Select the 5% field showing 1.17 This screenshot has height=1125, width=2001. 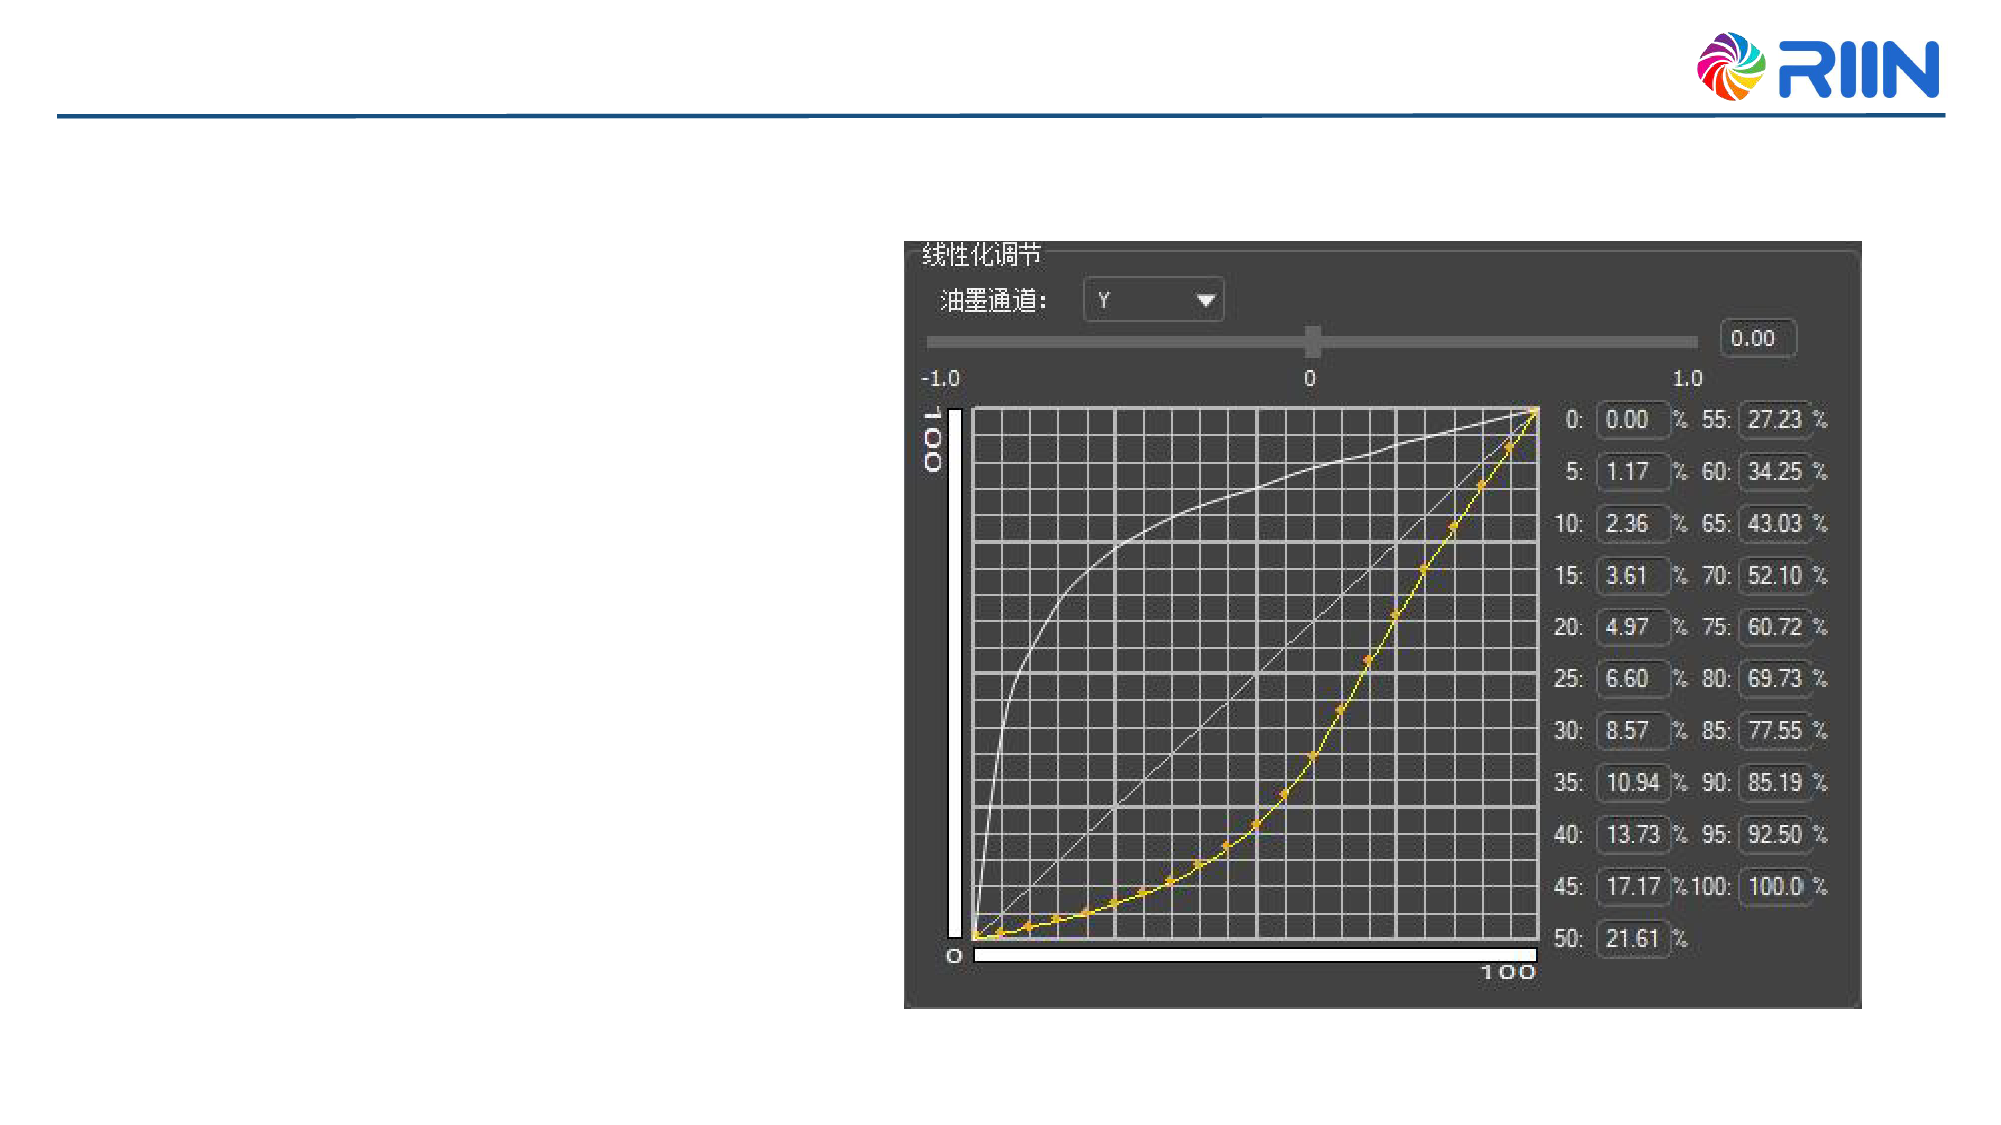tap(1632, 472)
